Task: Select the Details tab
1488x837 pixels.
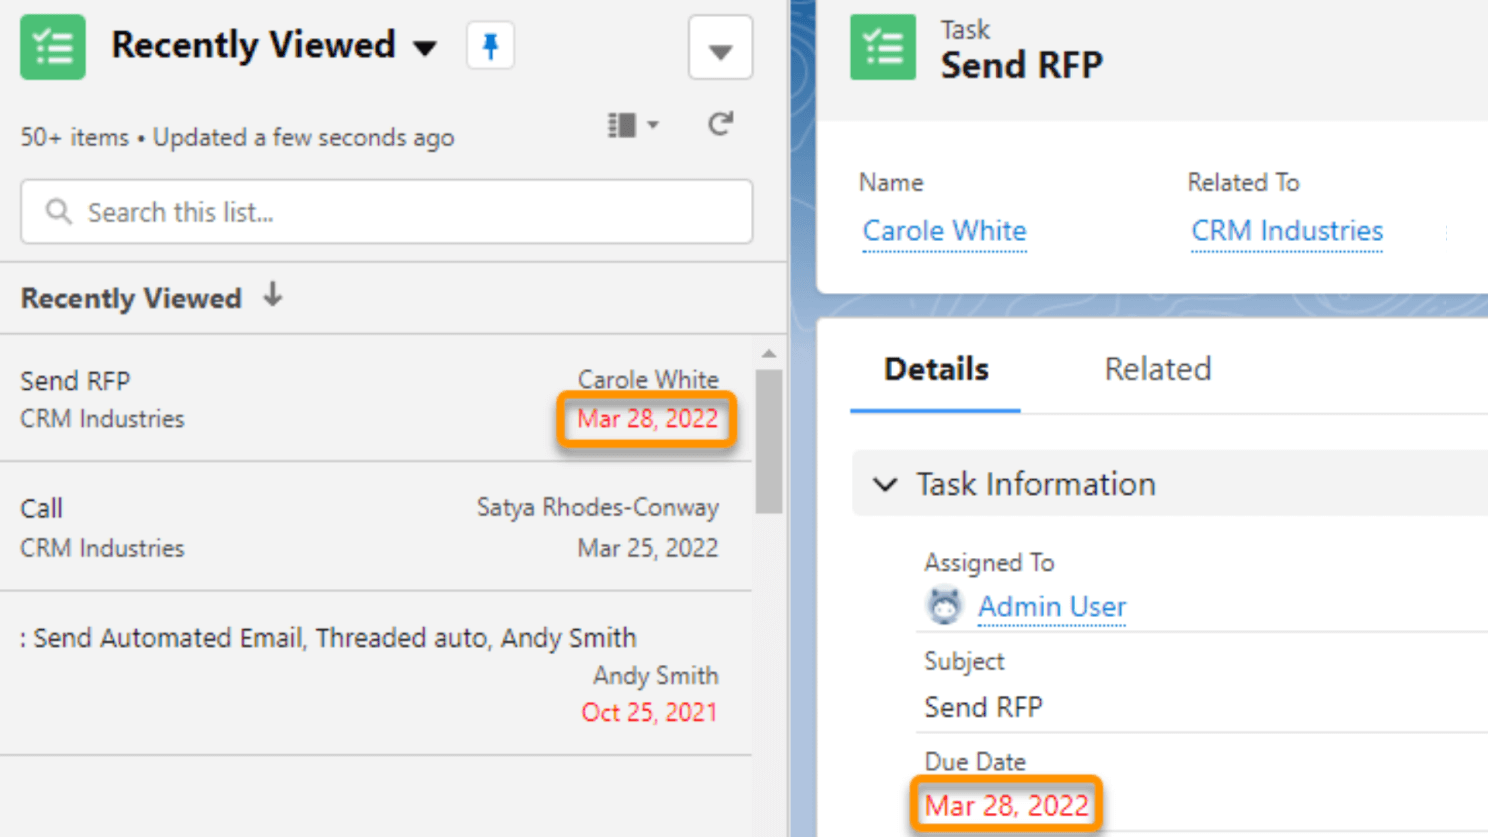Action: [936, 369]
